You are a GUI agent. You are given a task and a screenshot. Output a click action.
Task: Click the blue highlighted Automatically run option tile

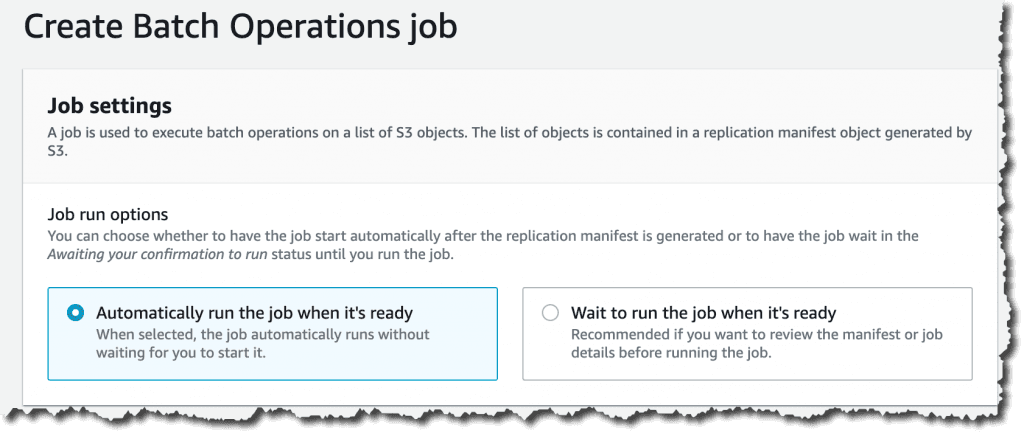point(272,334)
